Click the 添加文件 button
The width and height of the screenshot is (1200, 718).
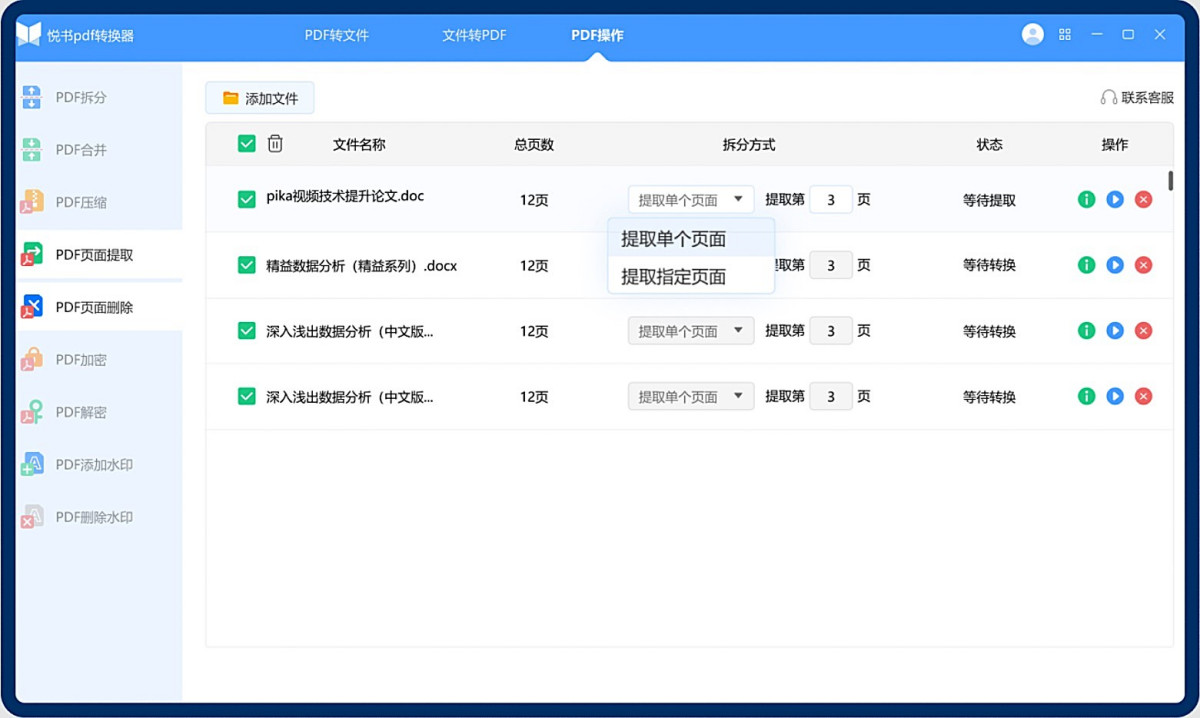pyautogui.click(x=260, y=97)
